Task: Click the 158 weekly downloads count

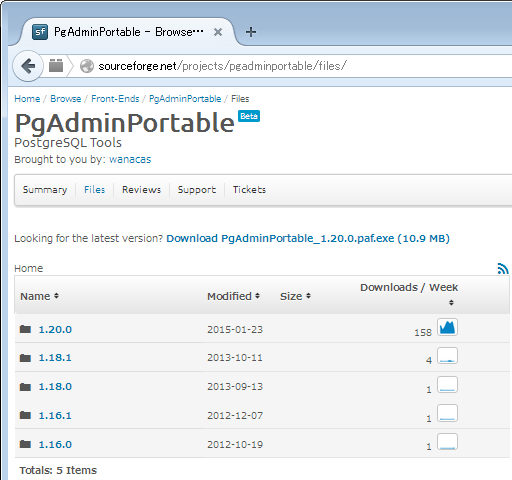Action: pos(423,332)
